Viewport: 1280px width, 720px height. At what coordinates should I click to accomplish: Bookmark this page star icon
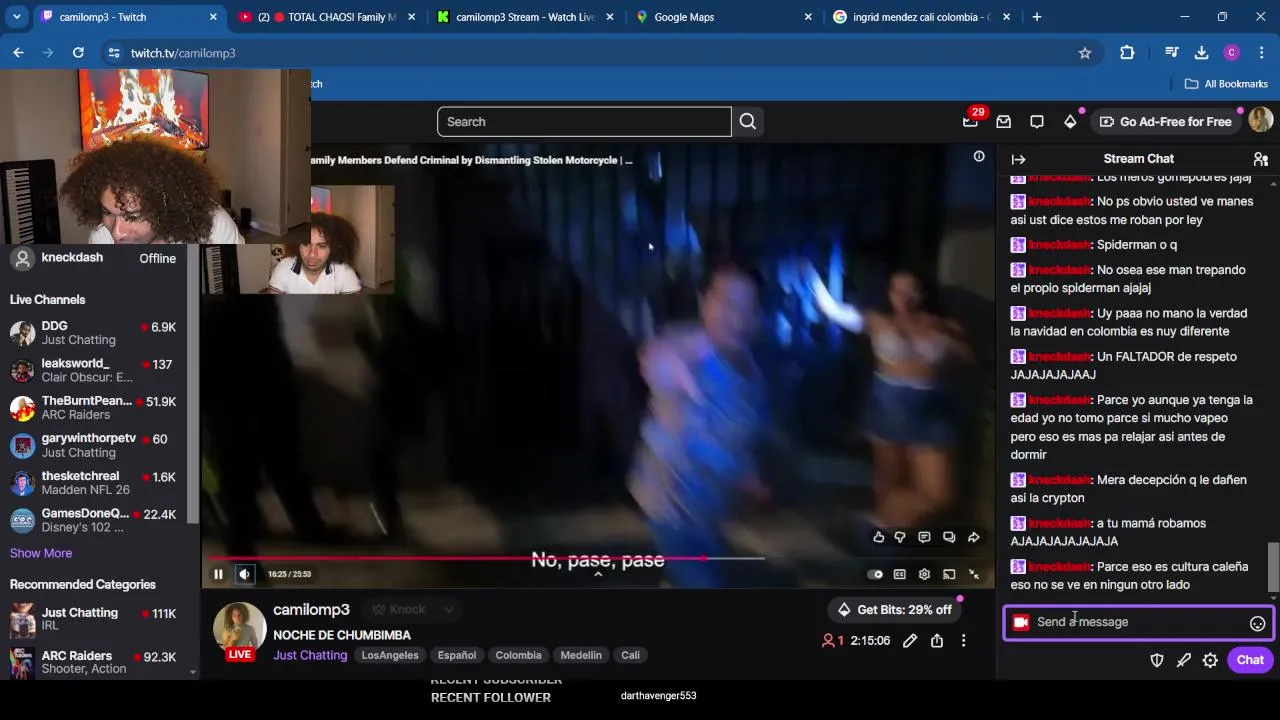coord(1085,53)
